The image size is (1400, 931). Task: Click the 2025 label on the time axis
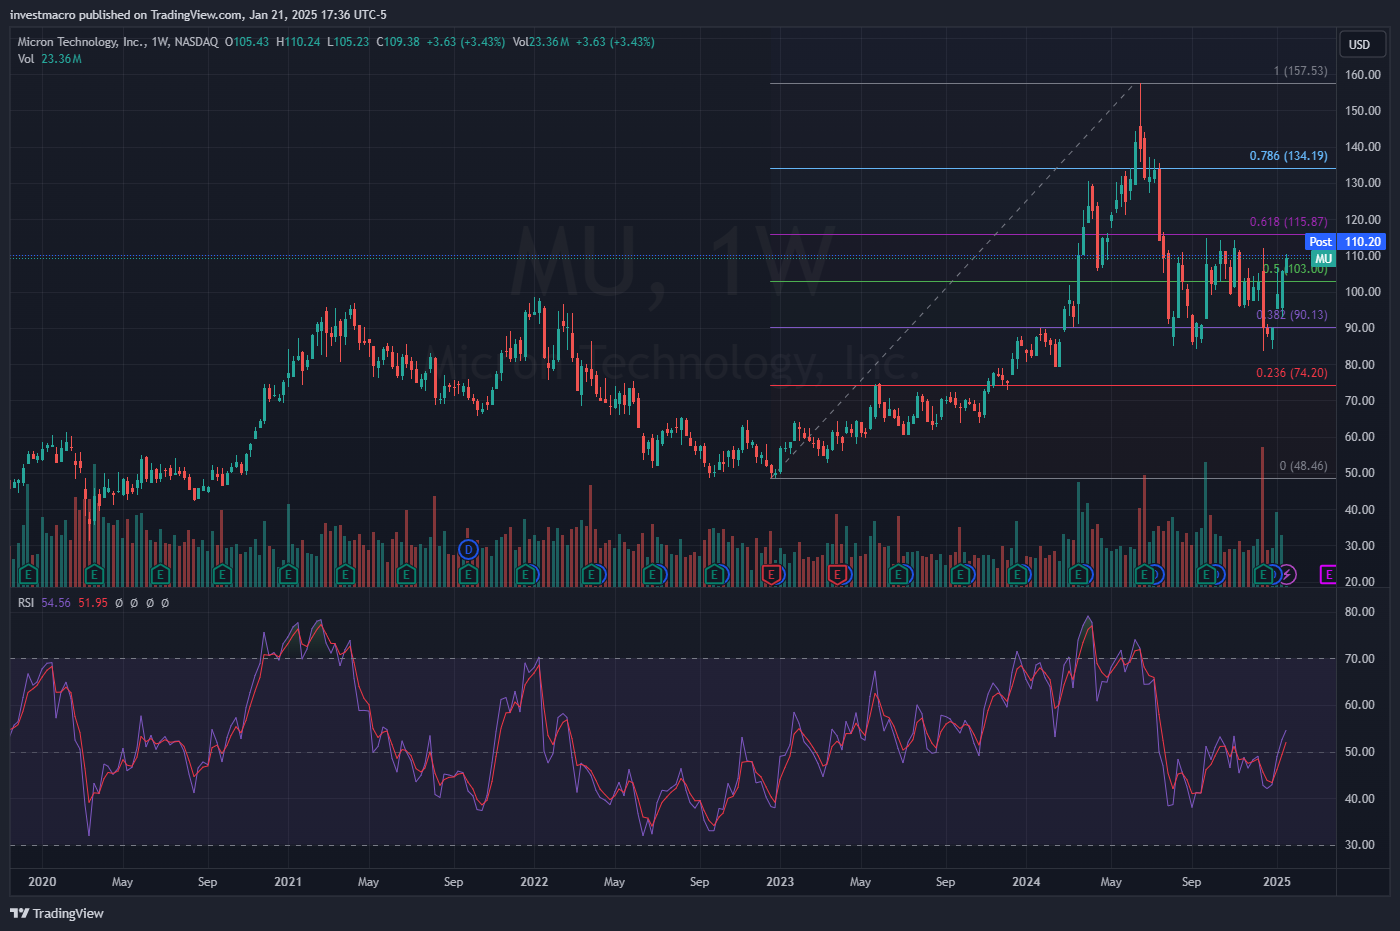click(1277, 882)
